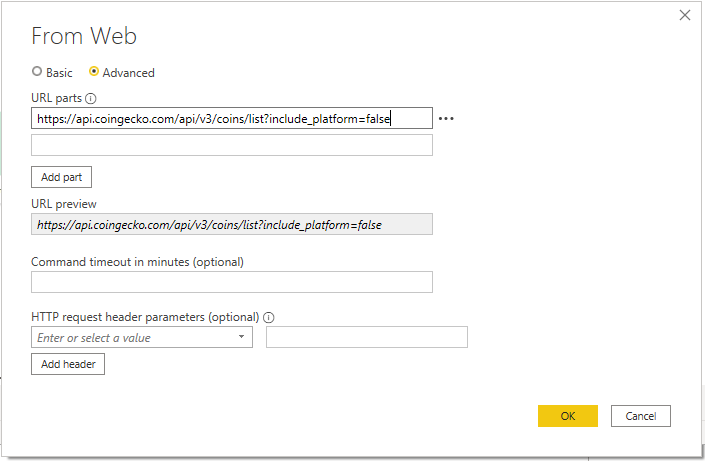Select the Basic radio button

click(x=37, y=72)
